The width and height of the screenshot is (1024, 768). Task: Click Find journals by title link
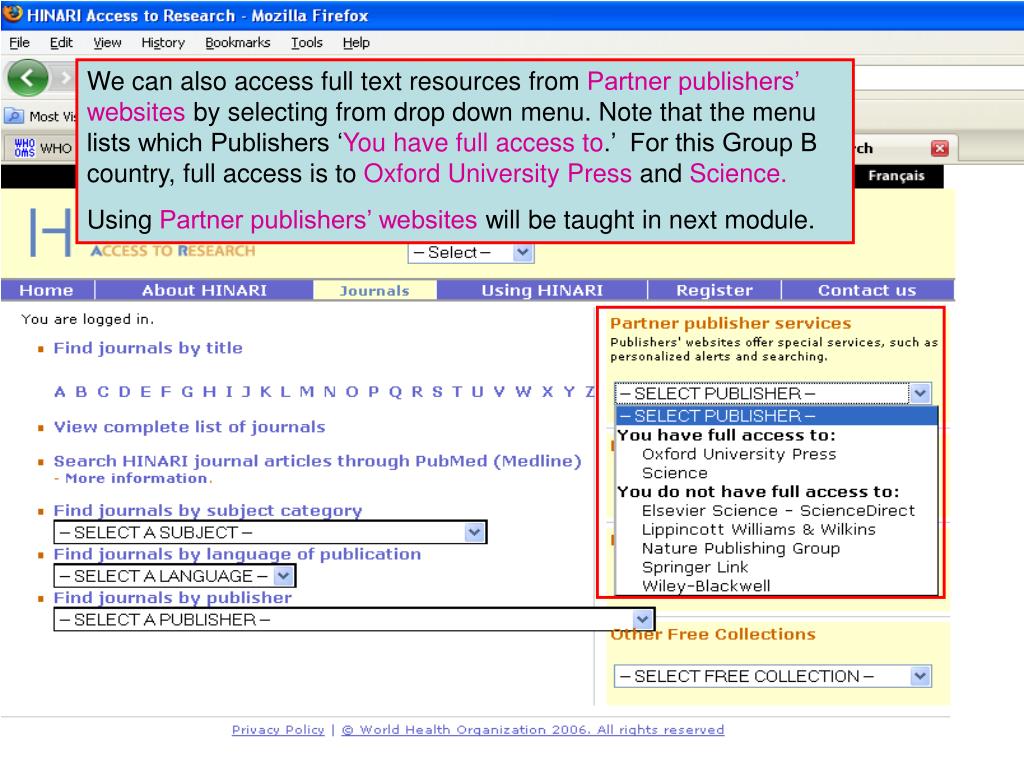click(148, 348)
